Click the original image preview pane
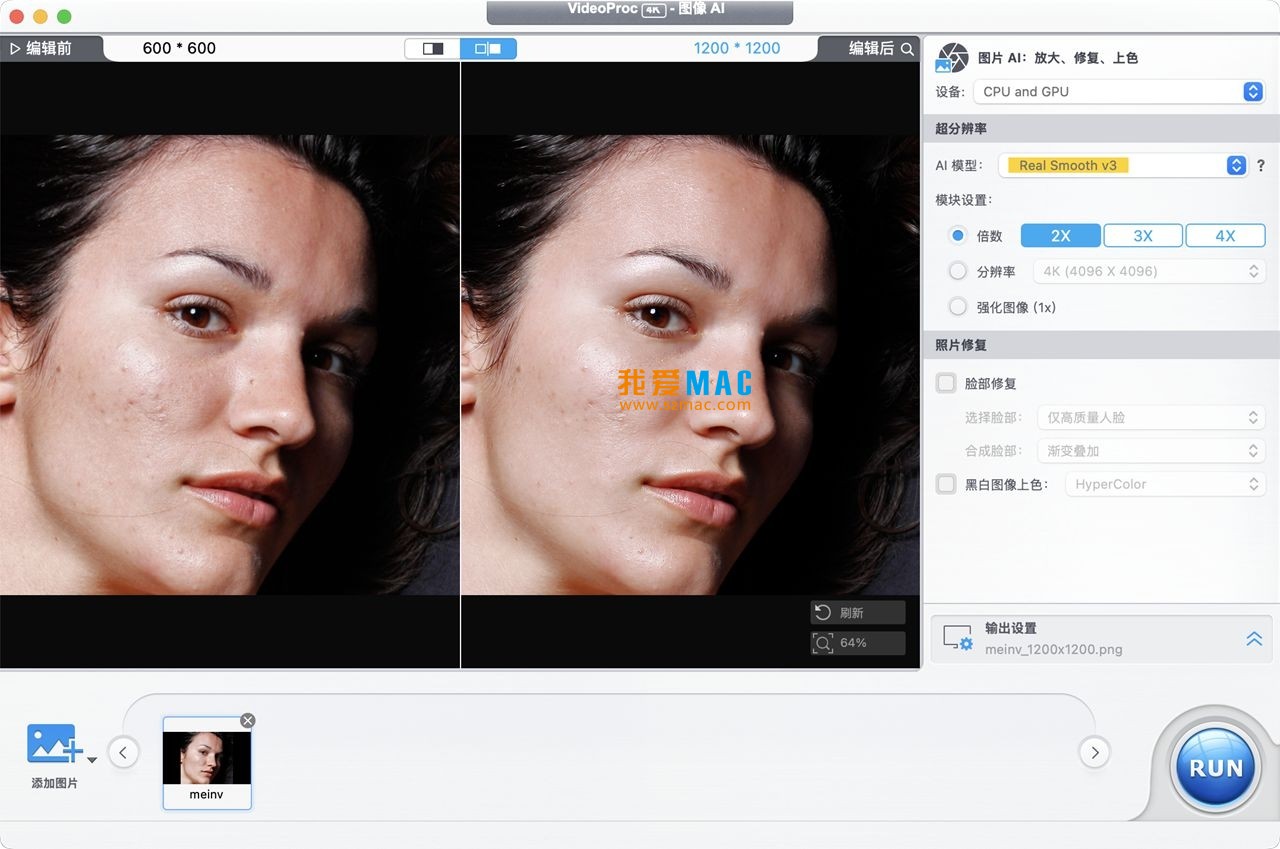The width and height of the screenshot is (1280, 849). tap(230, 365)
